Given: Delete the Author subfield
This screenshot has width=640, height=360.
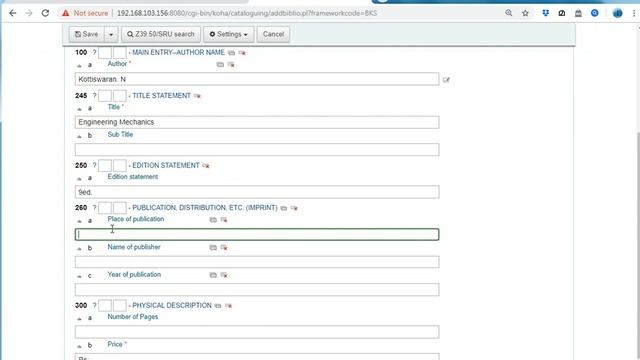Looking at the screenshot, I should 231,64.
